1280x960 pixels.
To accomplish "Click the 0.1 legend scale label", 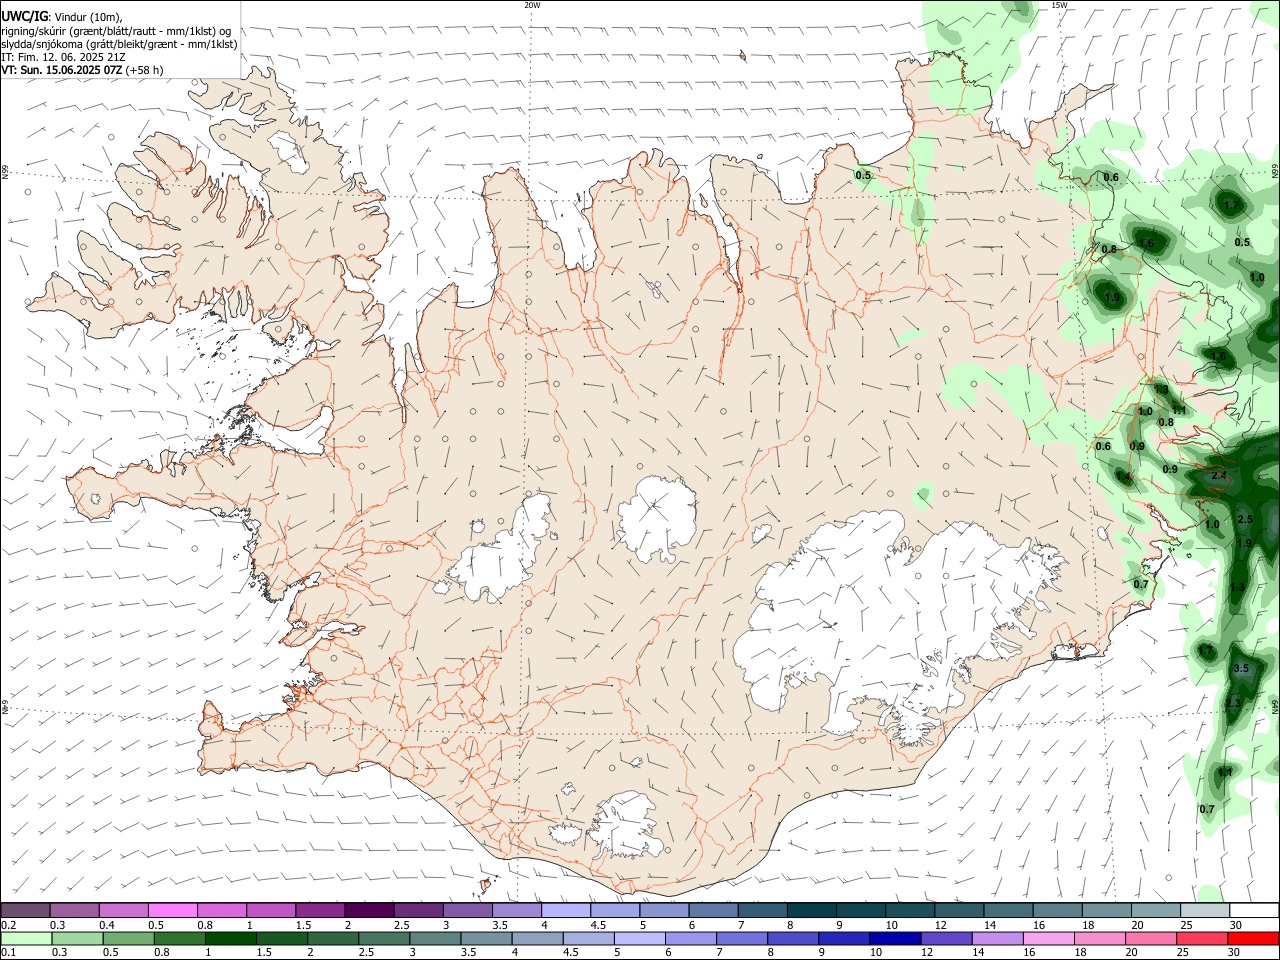I will pyautogui.click(x=9, y=953).
